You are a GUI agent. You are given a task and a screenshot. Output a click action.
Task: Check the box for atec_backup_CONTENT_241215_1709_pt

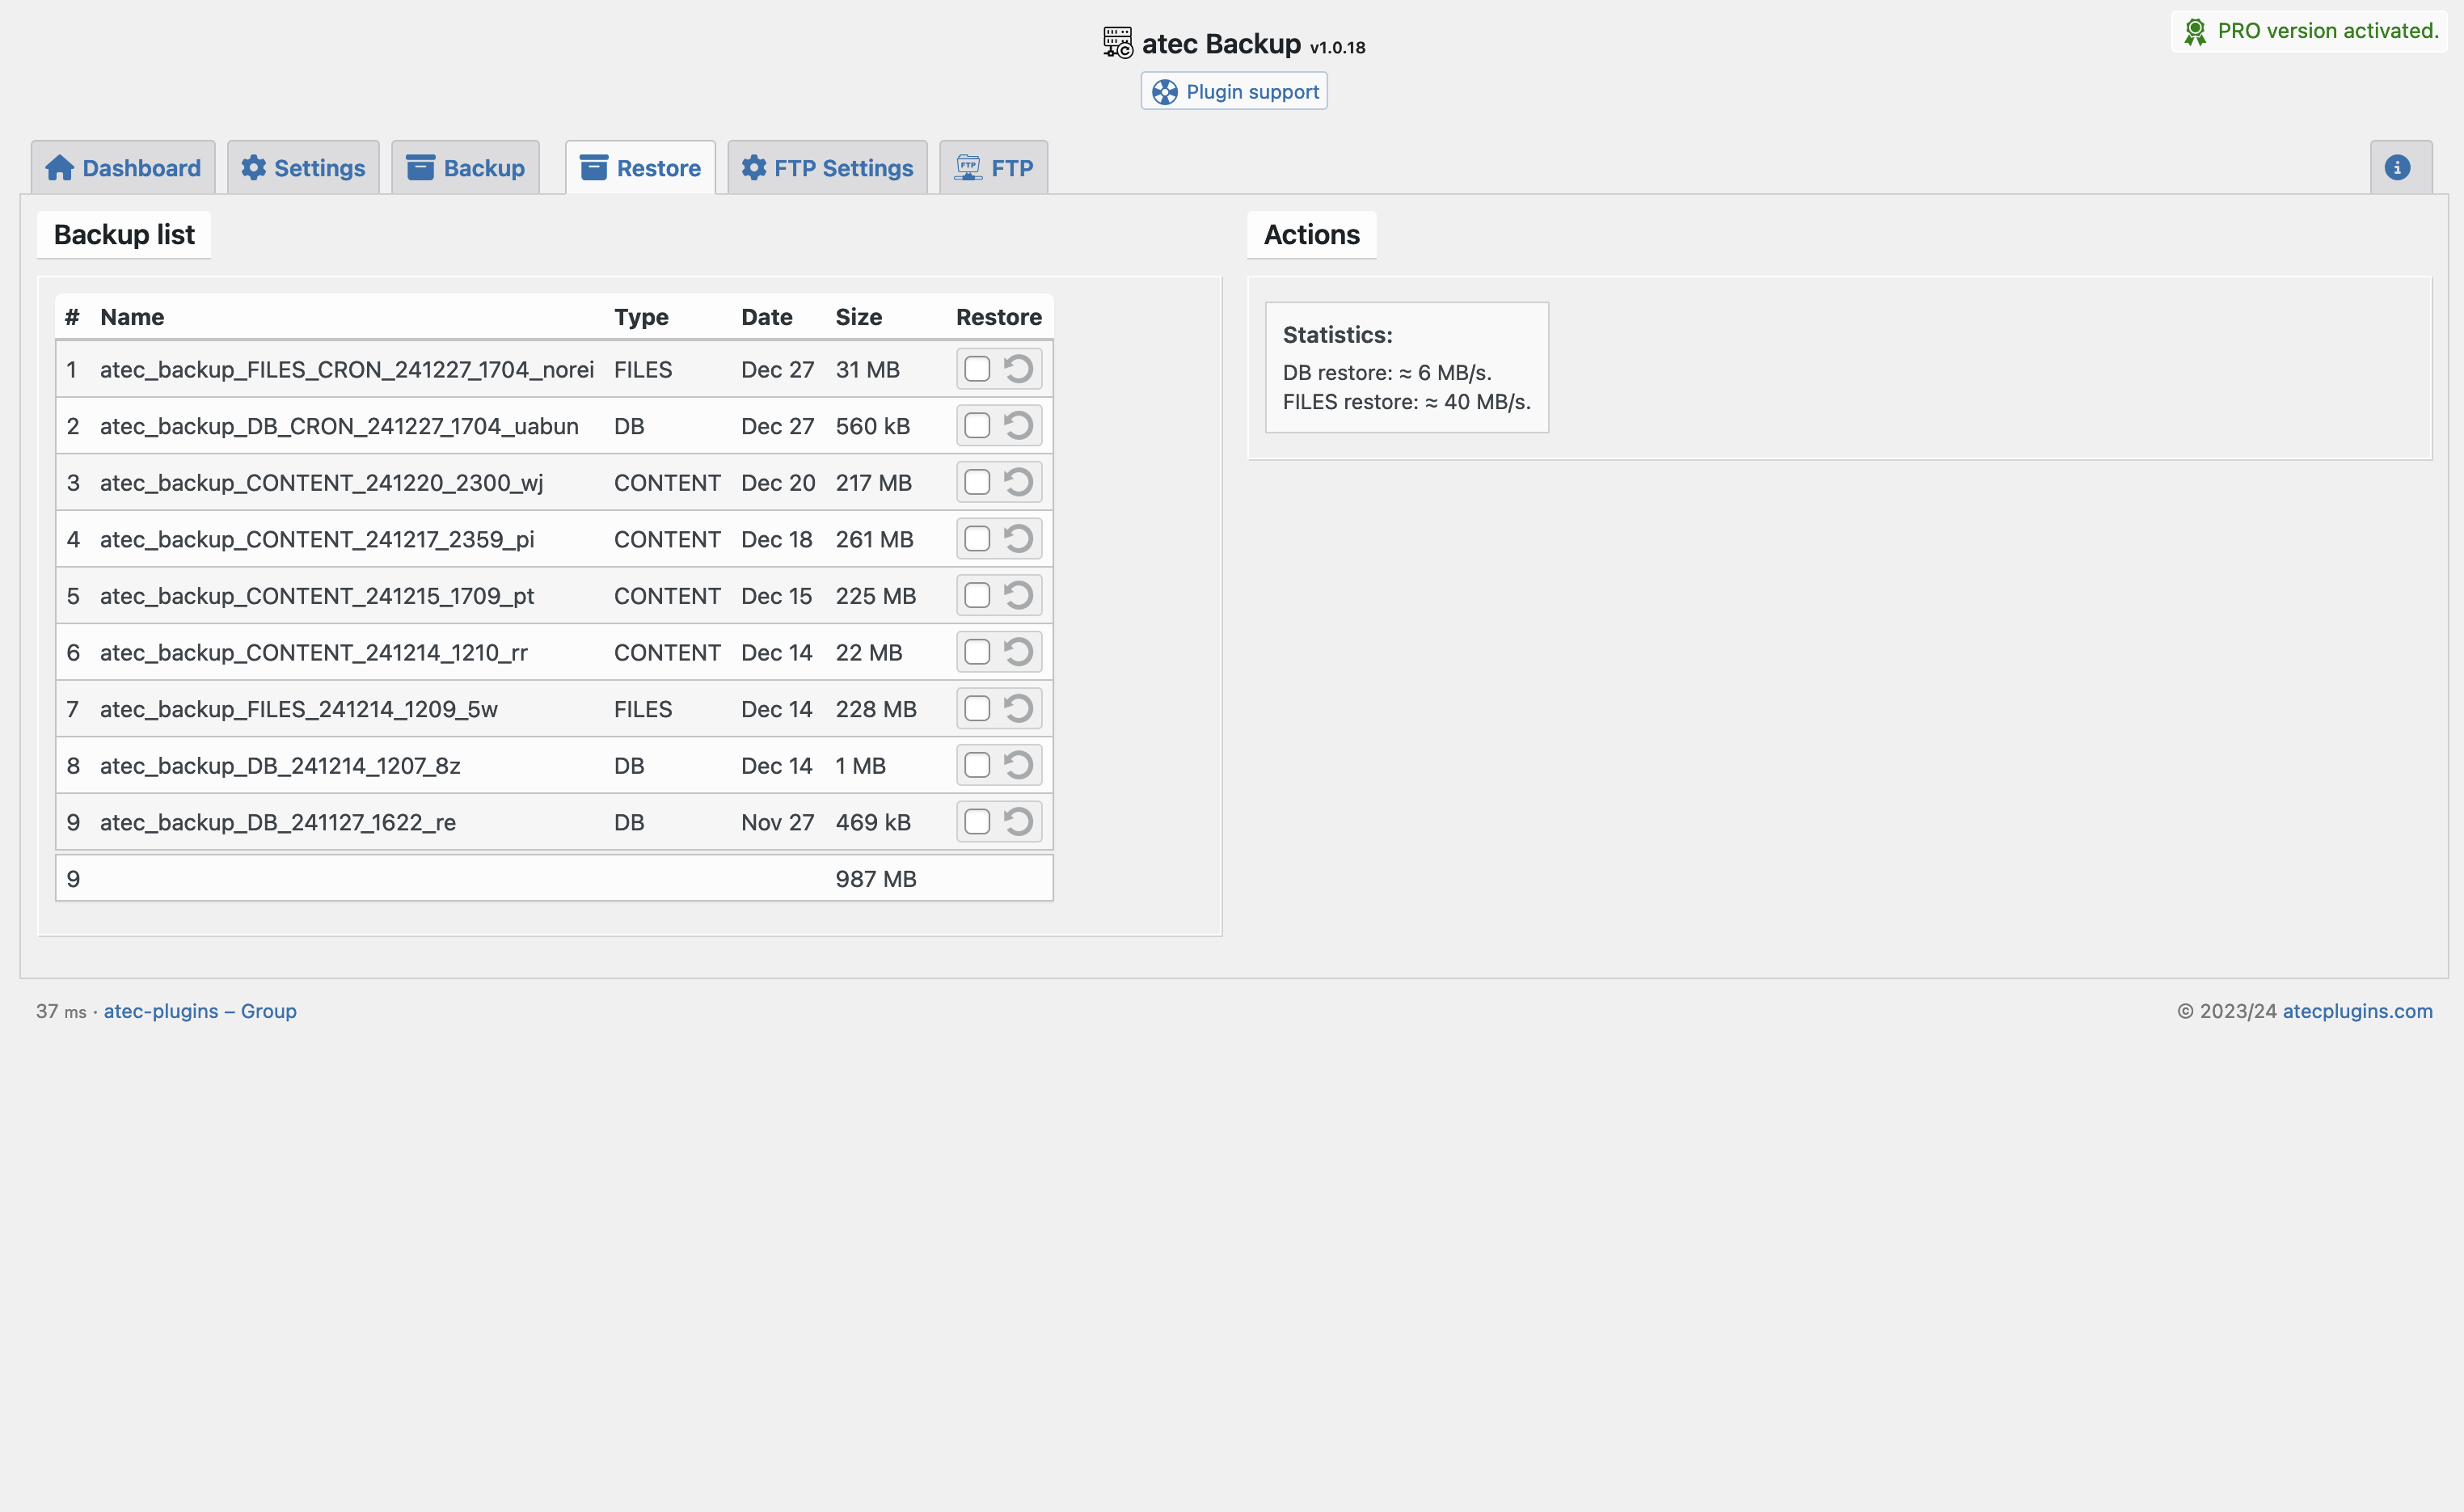click(977, 595)
